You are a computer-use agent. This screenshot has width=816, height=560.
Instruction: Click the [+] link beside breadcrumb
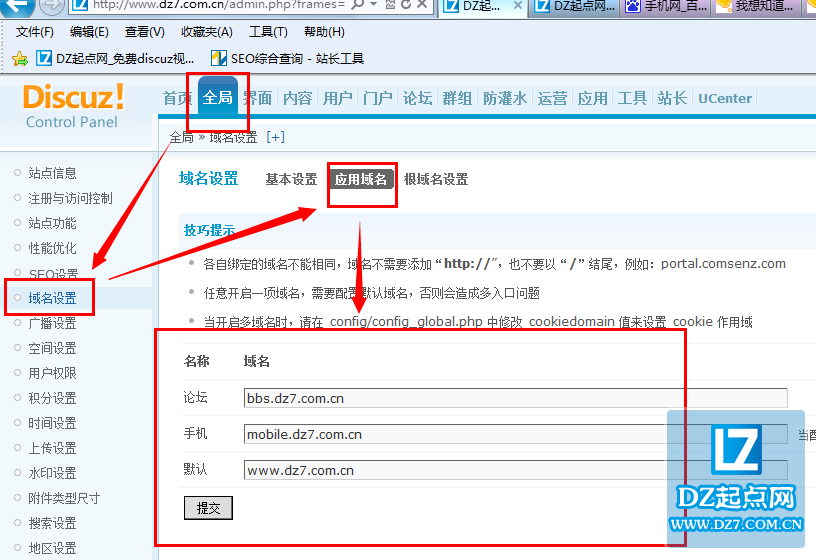tap(275, 137)
